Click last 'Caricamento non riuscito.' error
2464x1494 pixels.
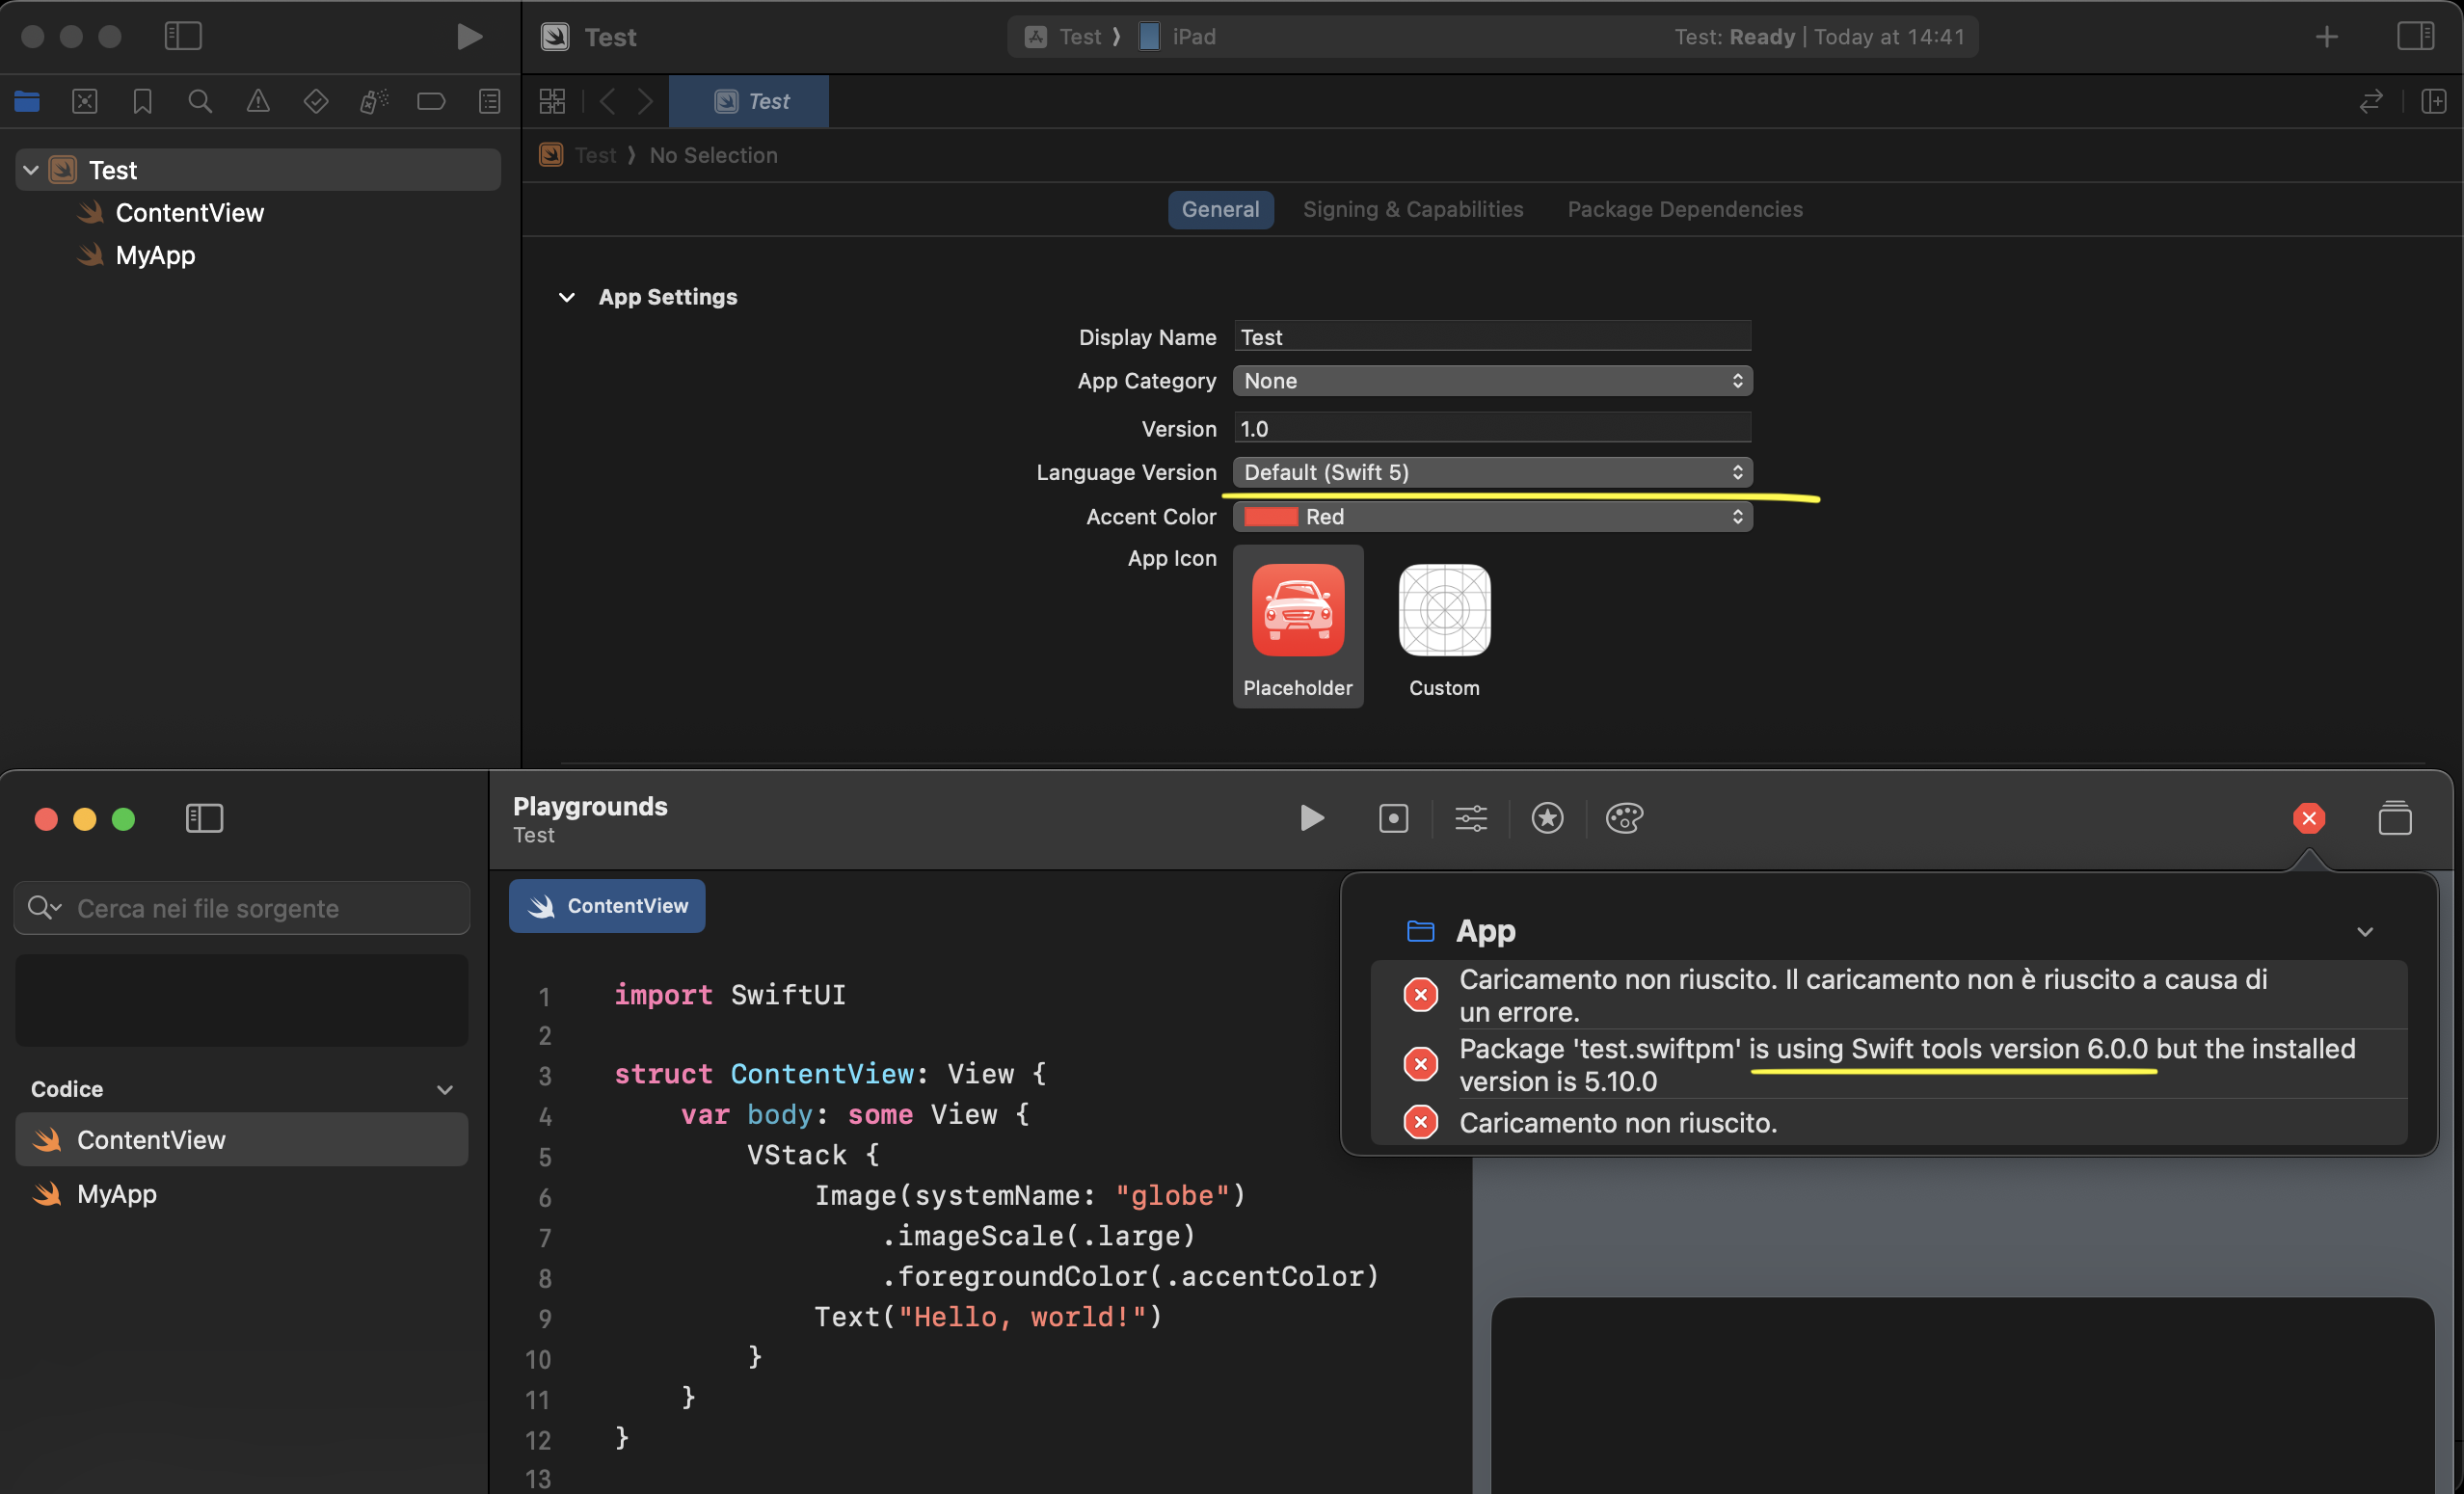1888,1123
